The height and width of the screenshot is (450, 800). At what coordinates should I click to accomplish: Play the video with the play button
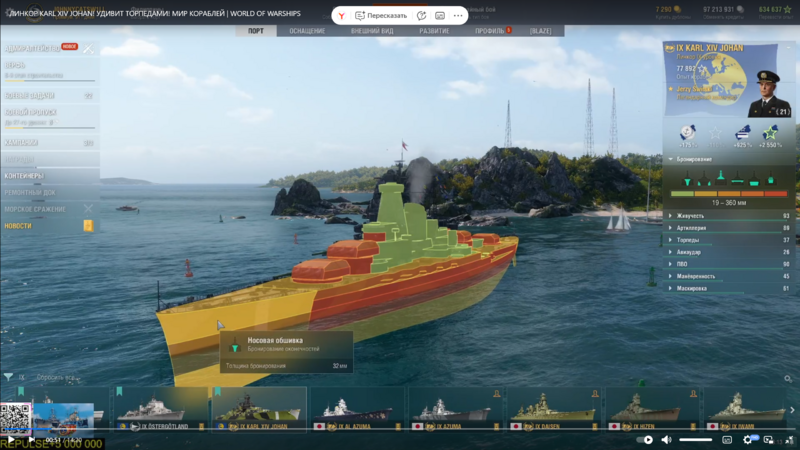tap(11, 439)
